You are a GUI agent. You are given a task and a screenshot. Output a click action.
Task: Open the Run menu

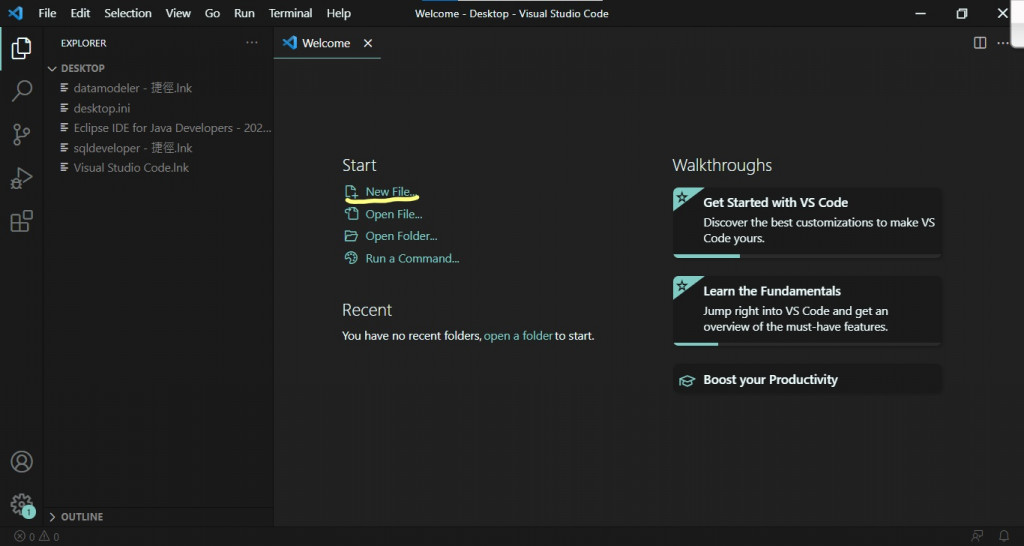point(244,13)
